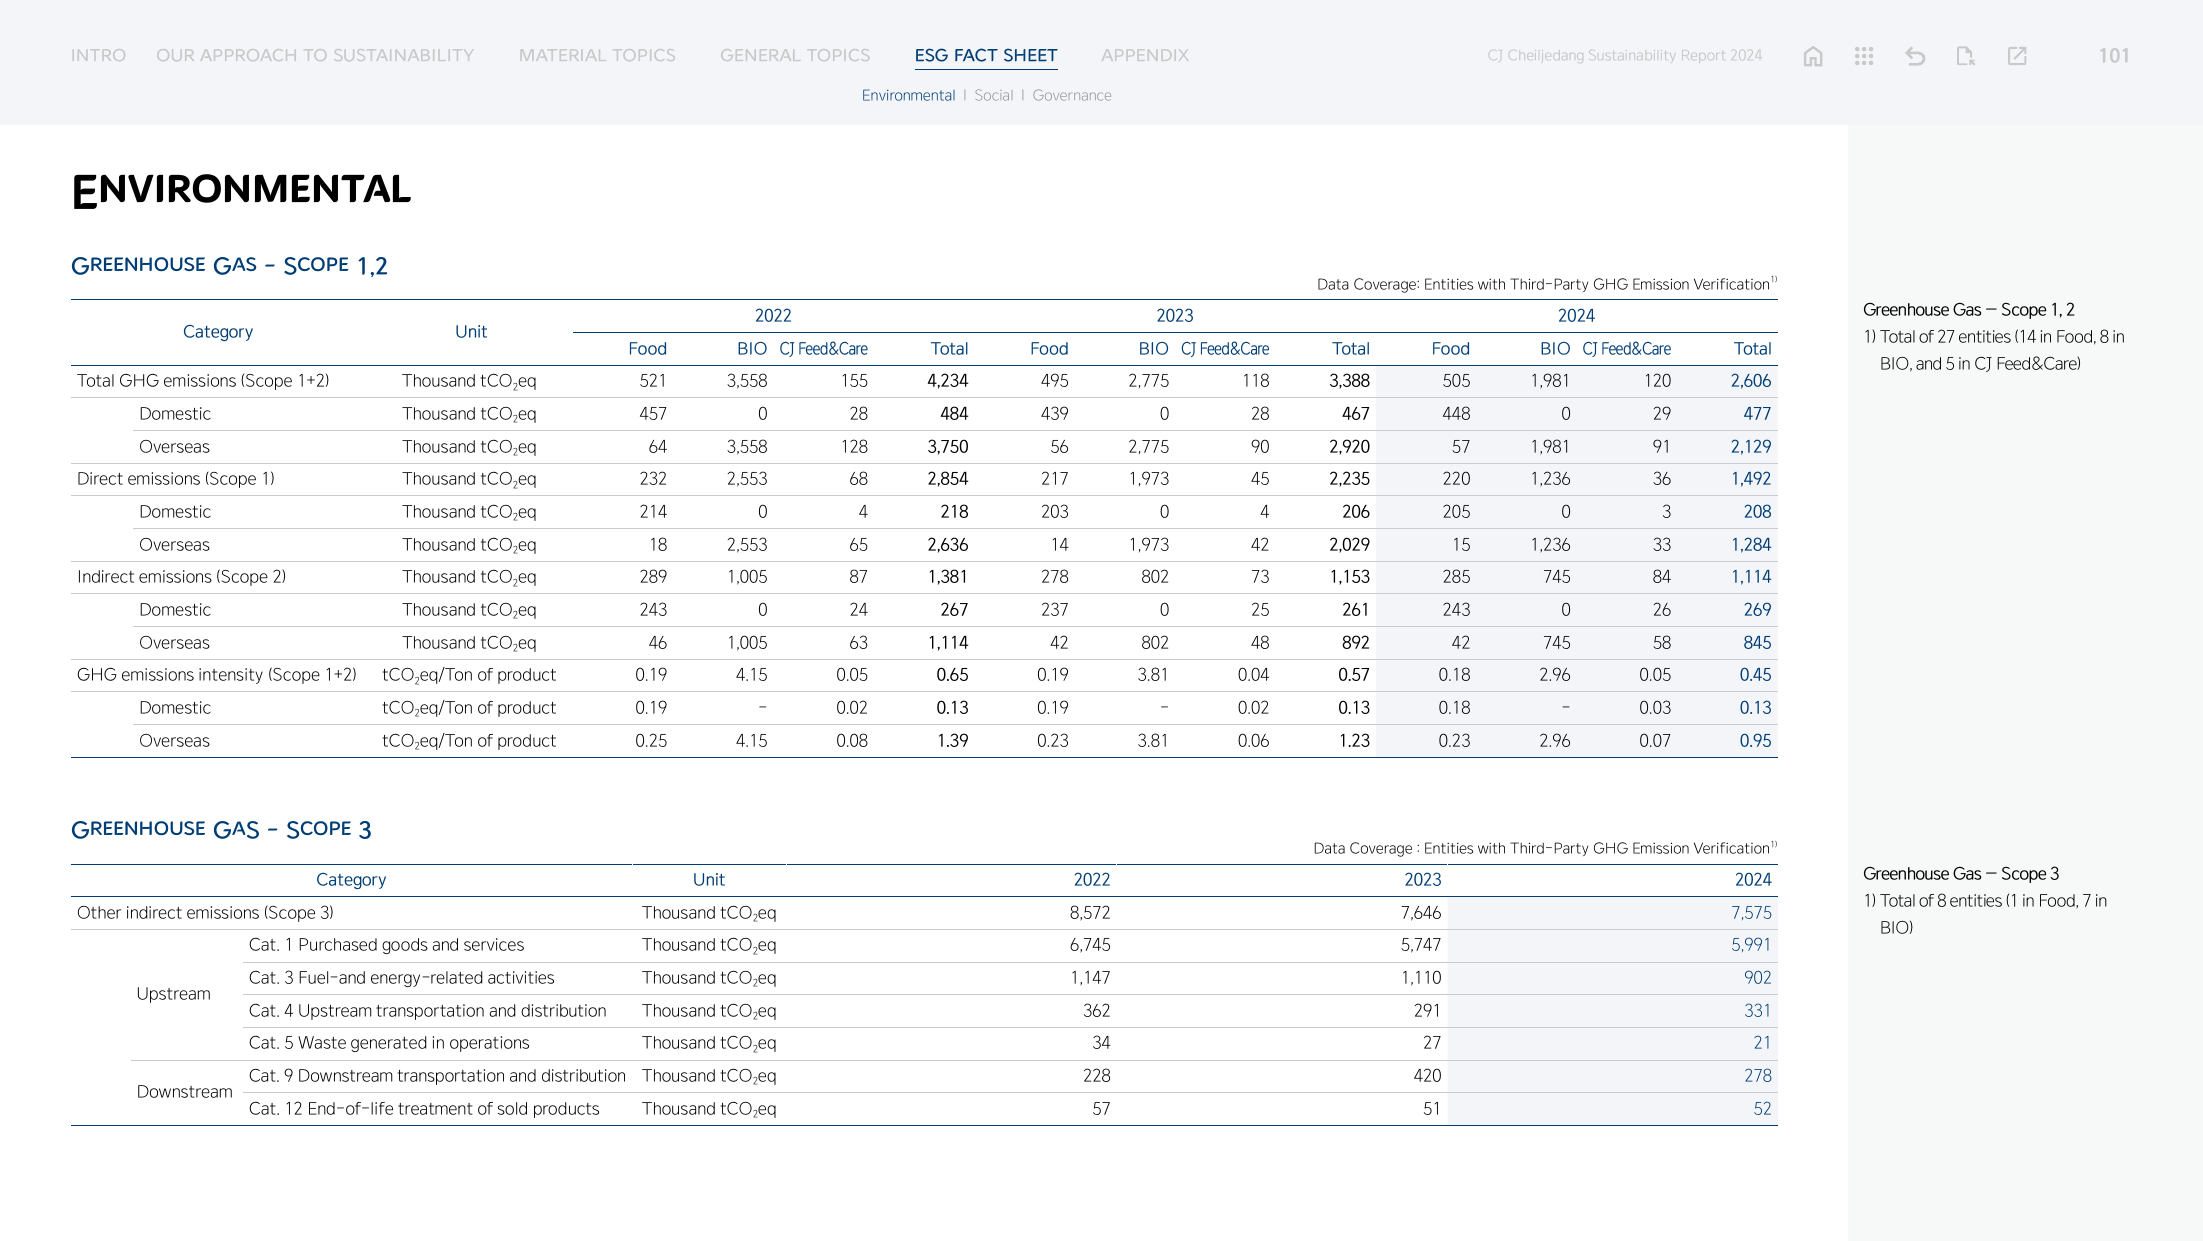Click Cat. 12 End-of-life treatment row
This screenshot has width=2203, height=1241.
click(x=424, y=1109)
